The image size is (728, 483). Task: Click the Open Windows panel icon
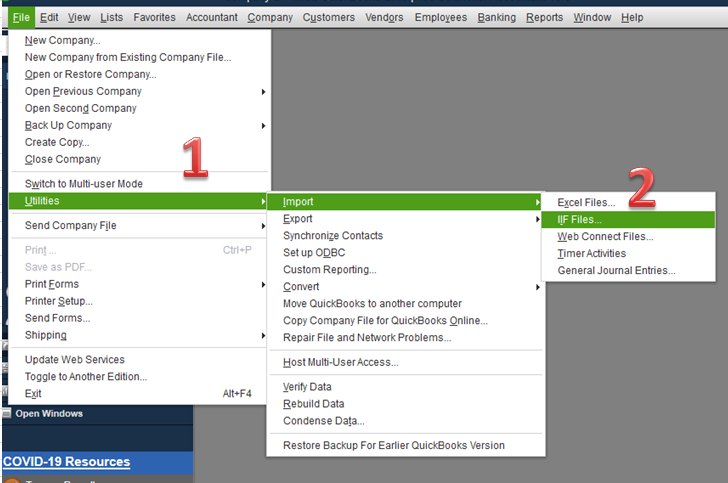pos(6,413)
